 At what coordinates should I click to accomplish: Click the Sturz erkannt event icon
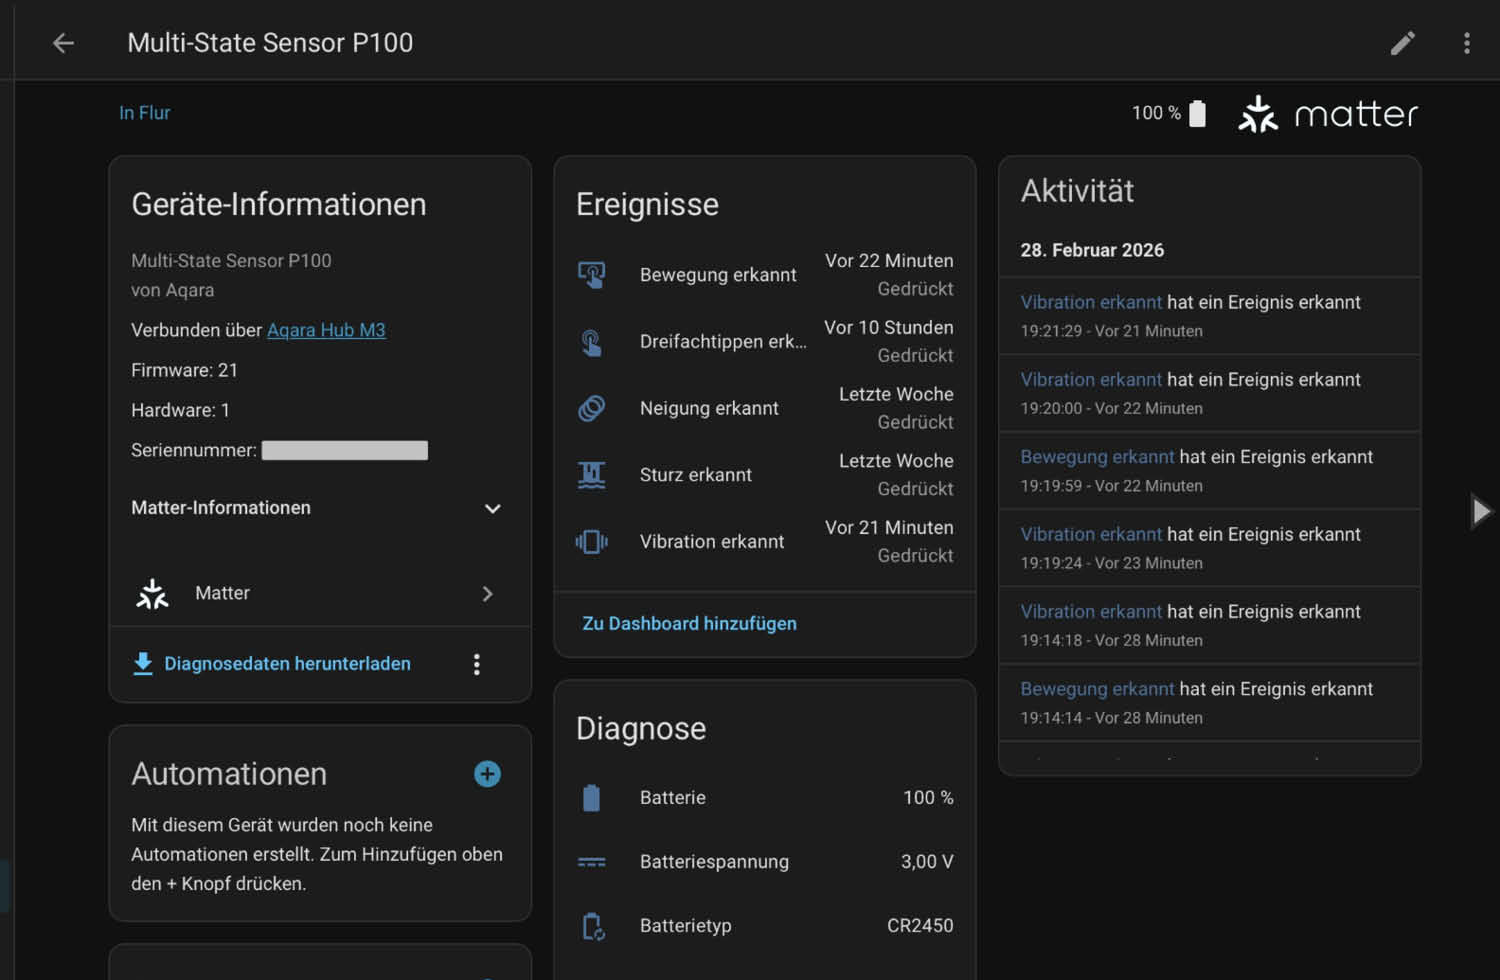point(592,475)
